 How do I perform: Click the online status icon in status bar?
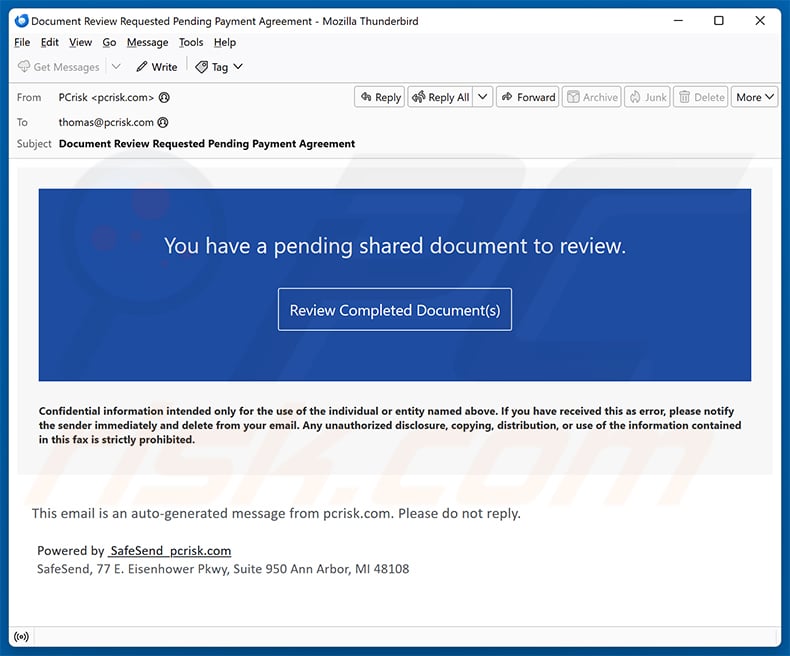coord(21,636)
